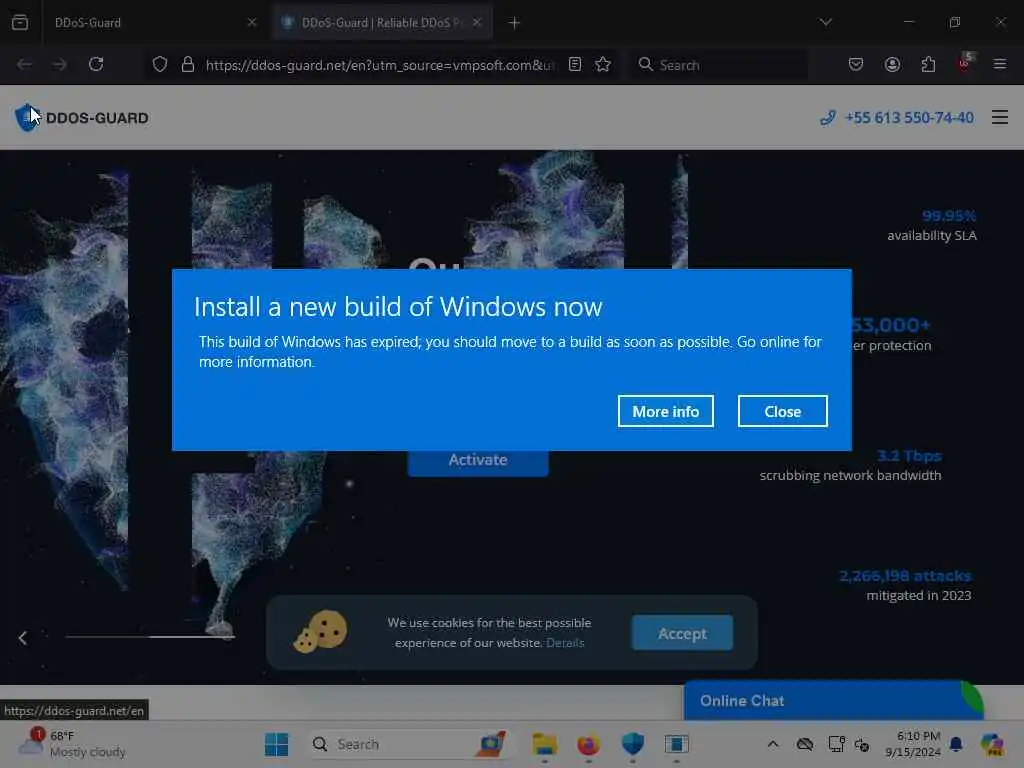
Task: Click the URL address field
Action: point(380,65)
